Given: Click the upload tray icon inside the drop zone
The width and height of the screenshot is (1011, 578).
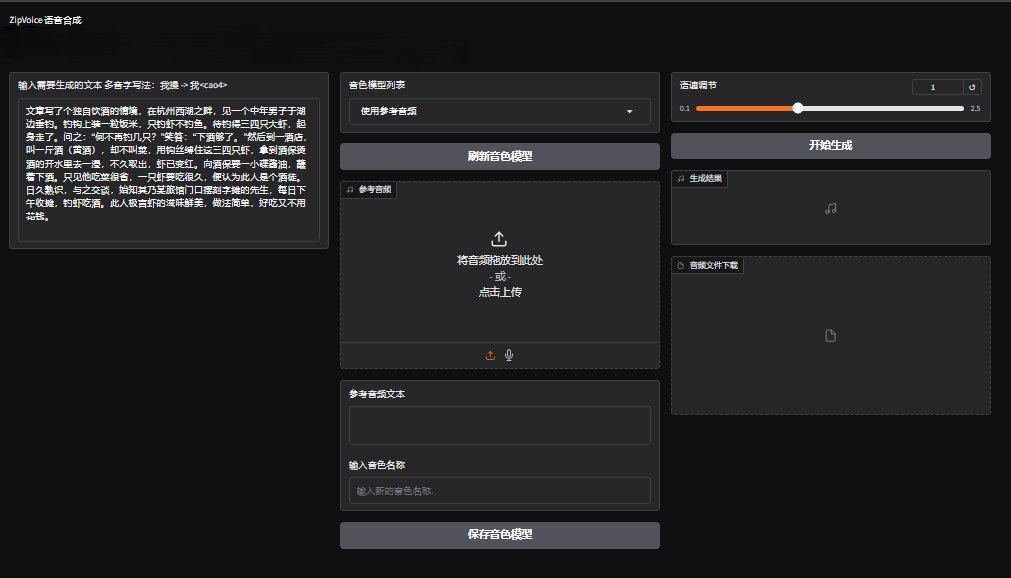Looking at the screenshot, I should [499, 238].
